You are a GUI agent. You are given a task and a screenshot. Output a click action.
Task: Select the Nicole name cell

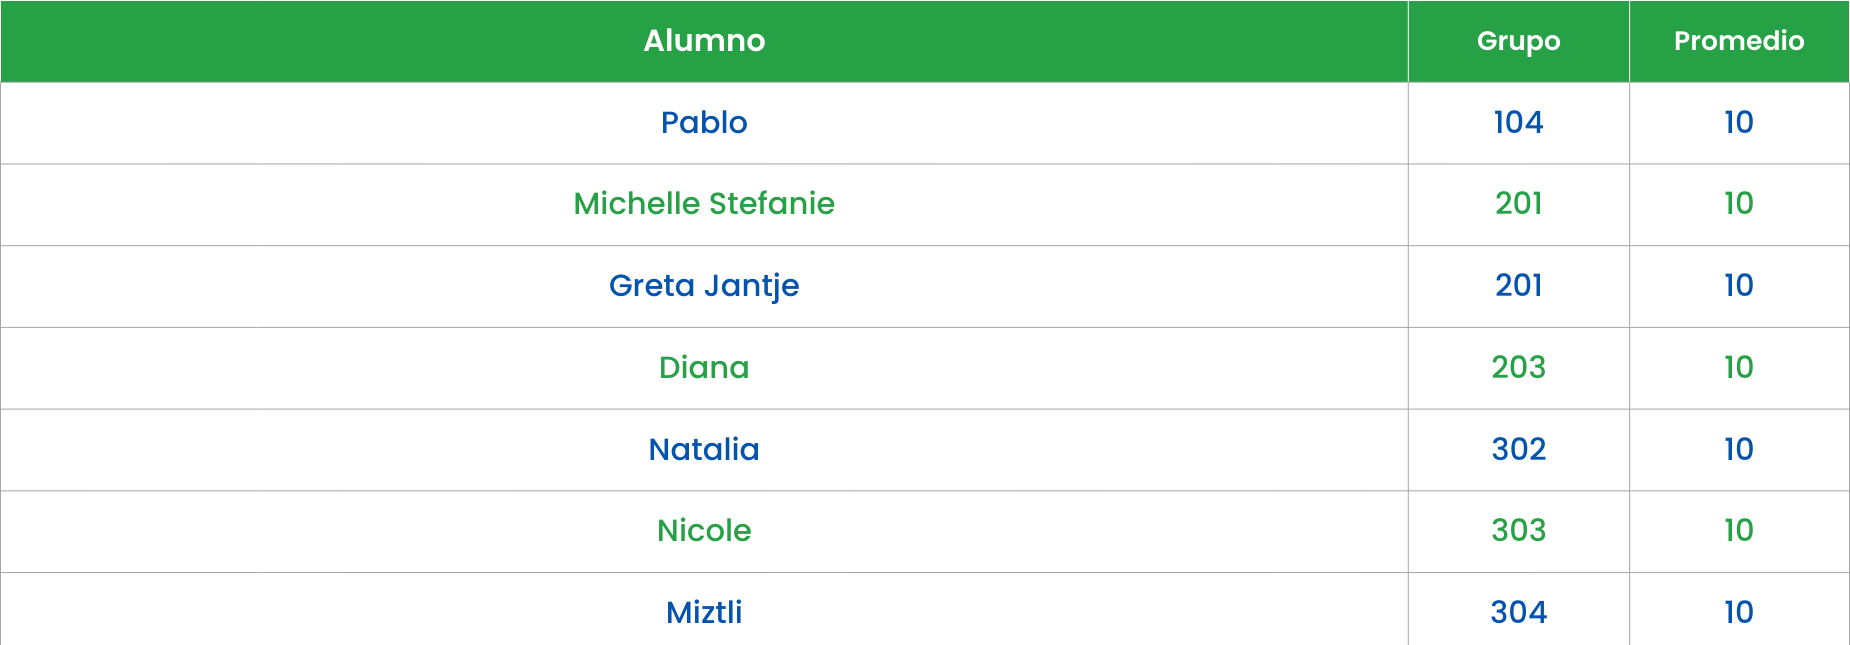pyautogui.click(x=704, y=531)
